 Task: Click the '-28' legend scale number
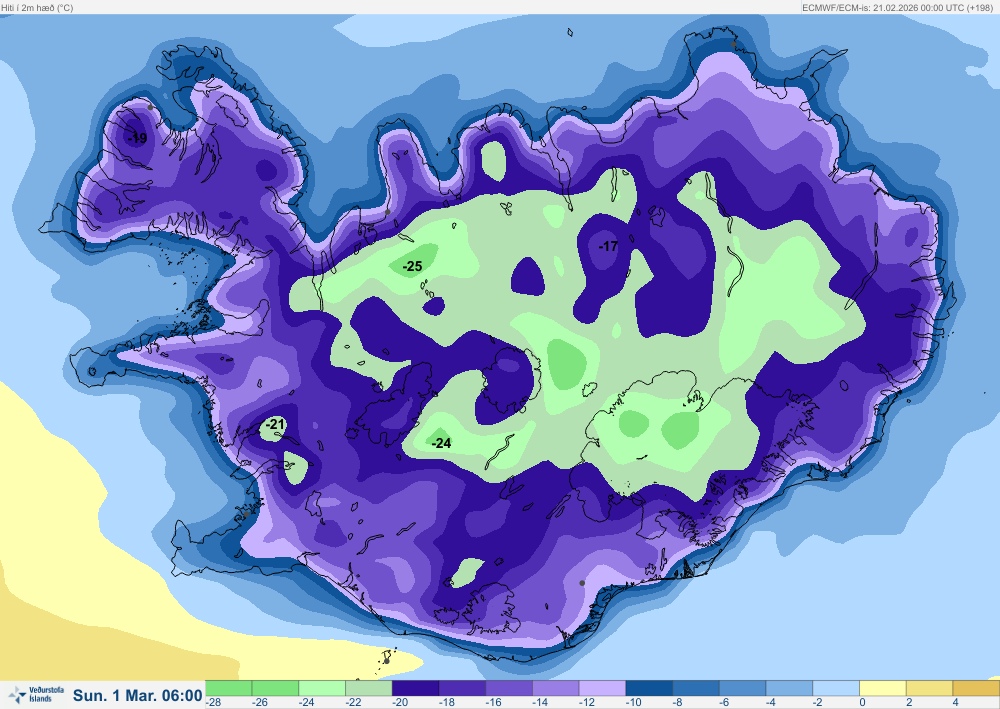coord(213,703)
